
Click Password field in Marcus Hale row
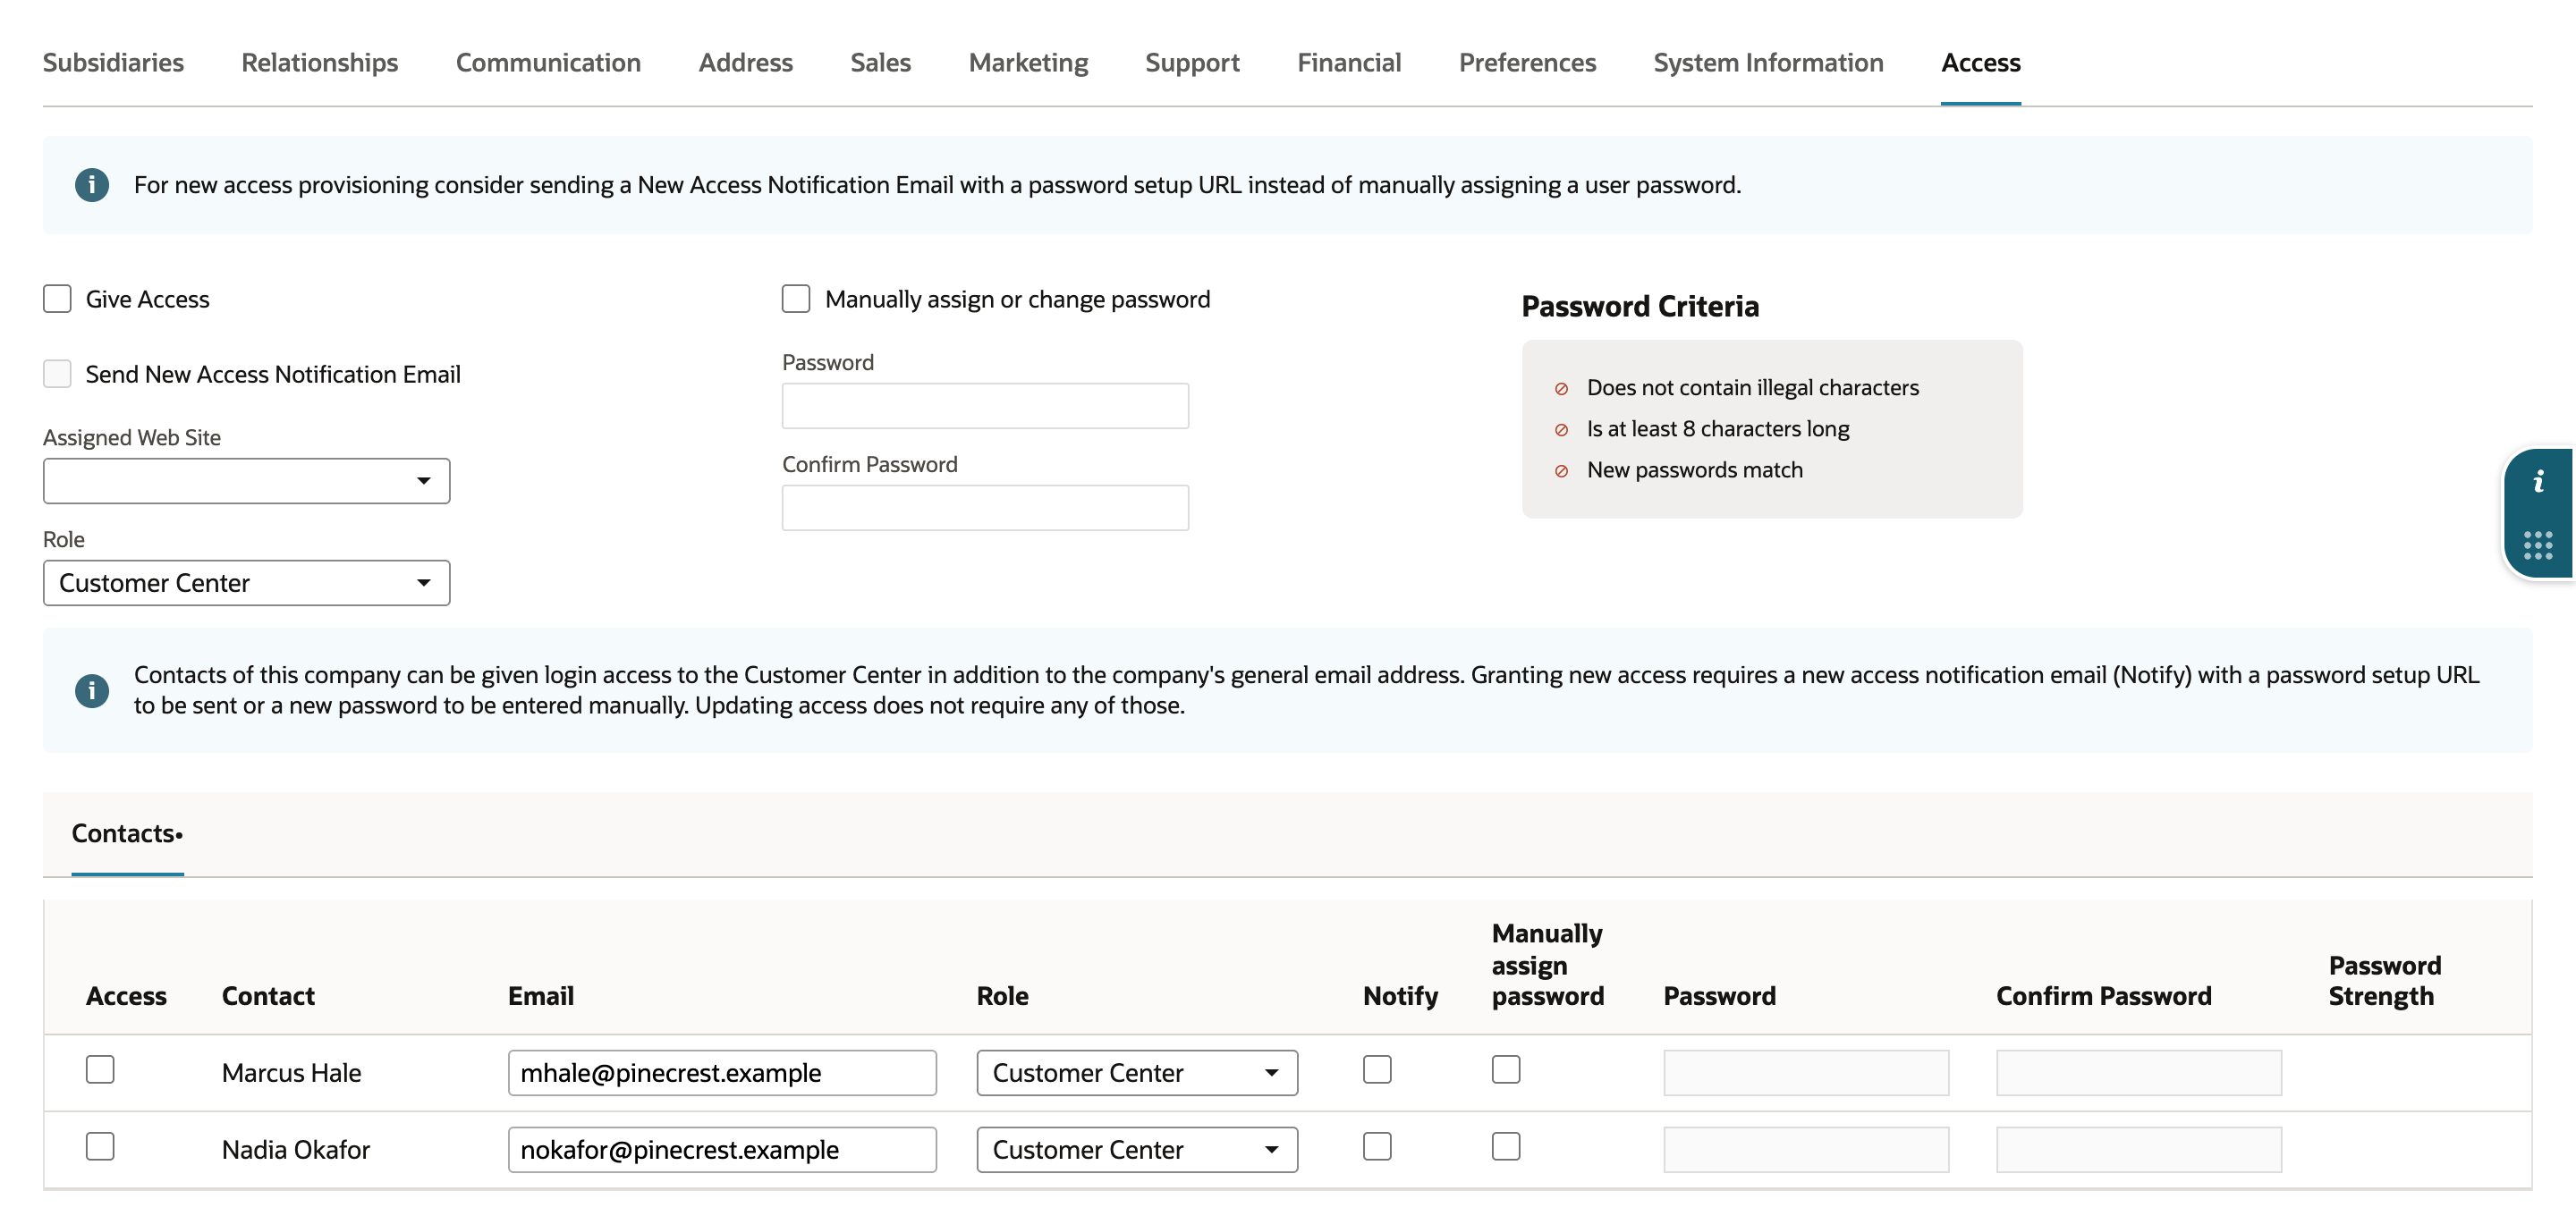click(1806, 1073)
